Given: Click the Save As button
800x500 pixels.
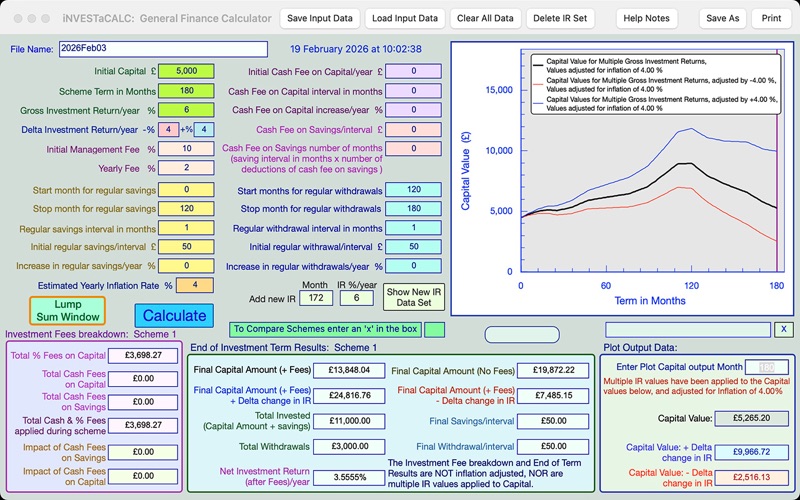Looking at the screenshot, I should pos(722,18).
